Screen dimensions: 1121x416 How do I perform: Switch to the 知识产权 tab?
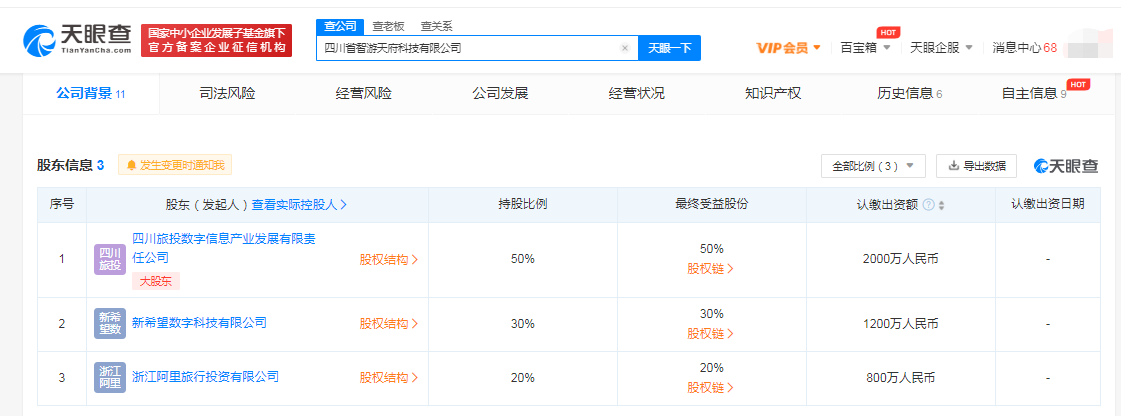[773, 93]
